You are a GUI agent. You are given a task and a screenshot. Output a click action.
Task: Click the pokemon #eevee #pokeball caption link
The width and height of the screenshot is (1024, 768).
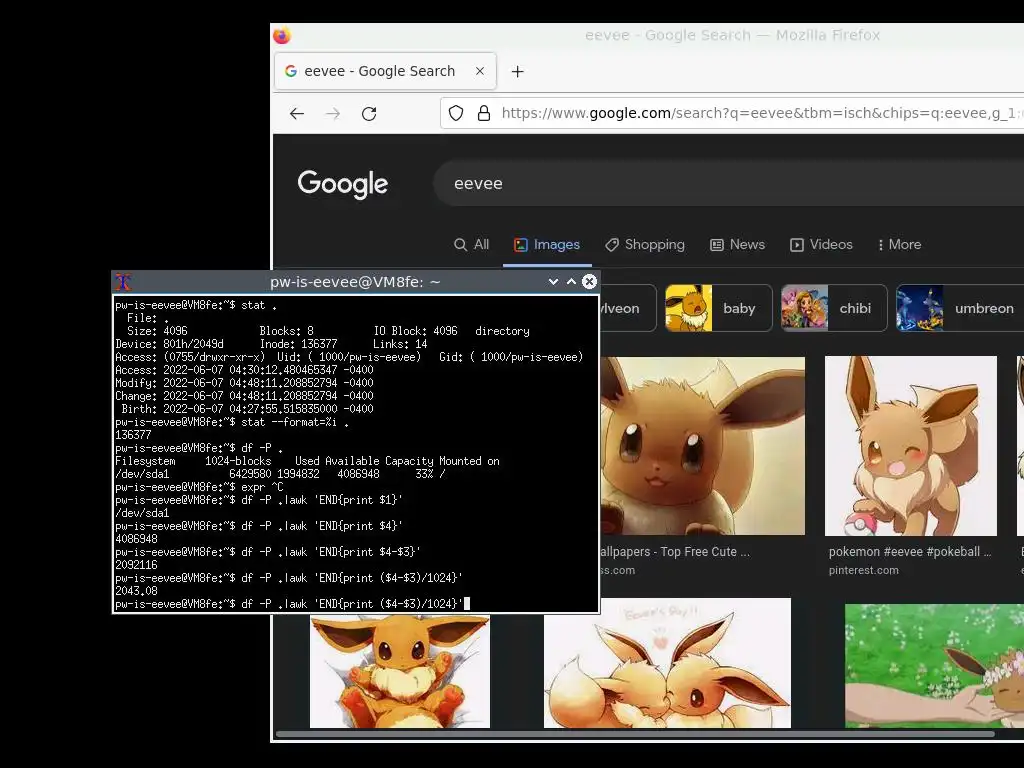pos(910,552)
